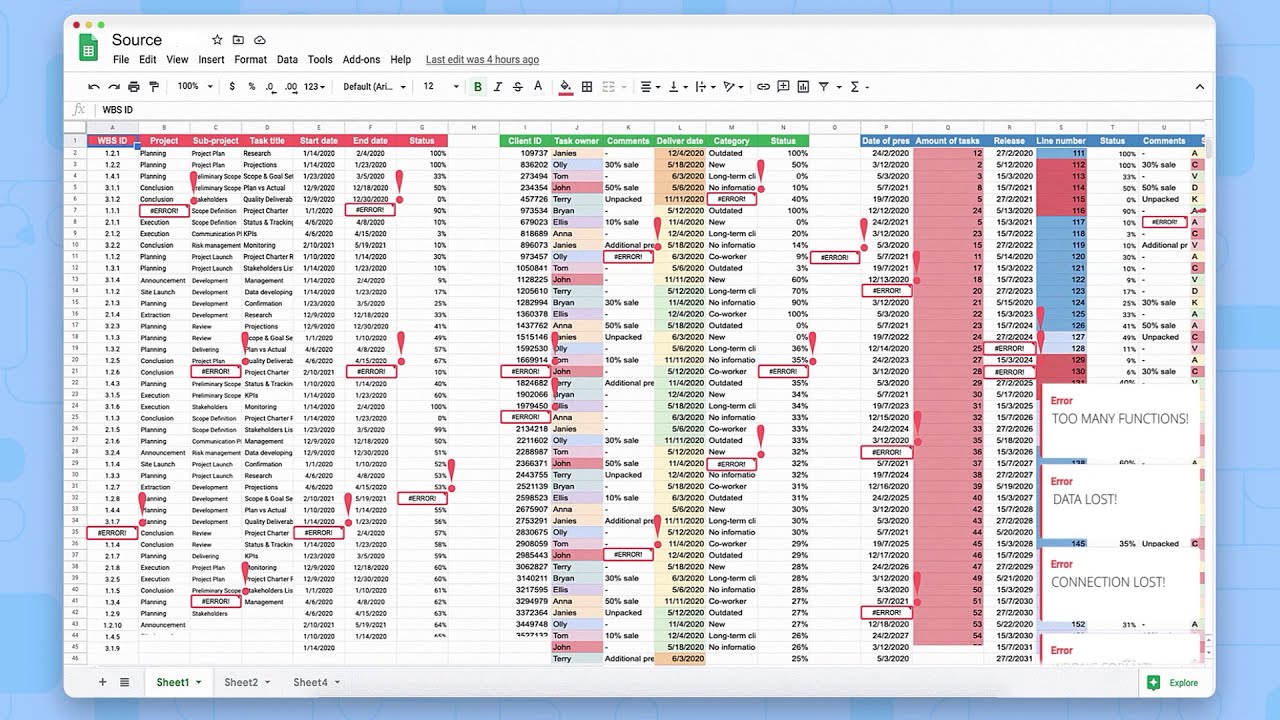Screen dimensions: 1280x720
Task: Click the Increase decimal places icon
Action: tap(291, 87)
